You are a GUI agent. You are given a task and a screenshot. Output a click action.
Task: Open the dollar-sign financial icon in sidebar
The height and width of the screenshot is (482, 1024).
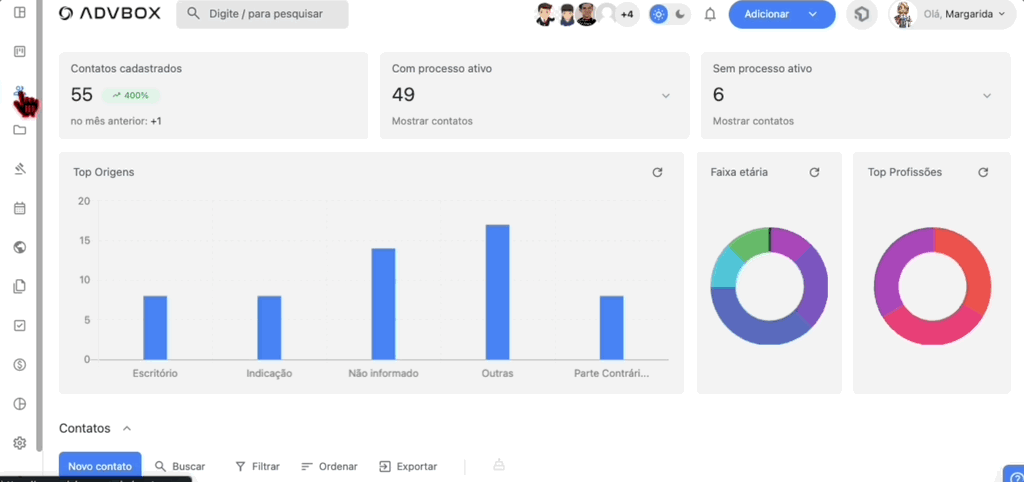click(x=19, y=365)
